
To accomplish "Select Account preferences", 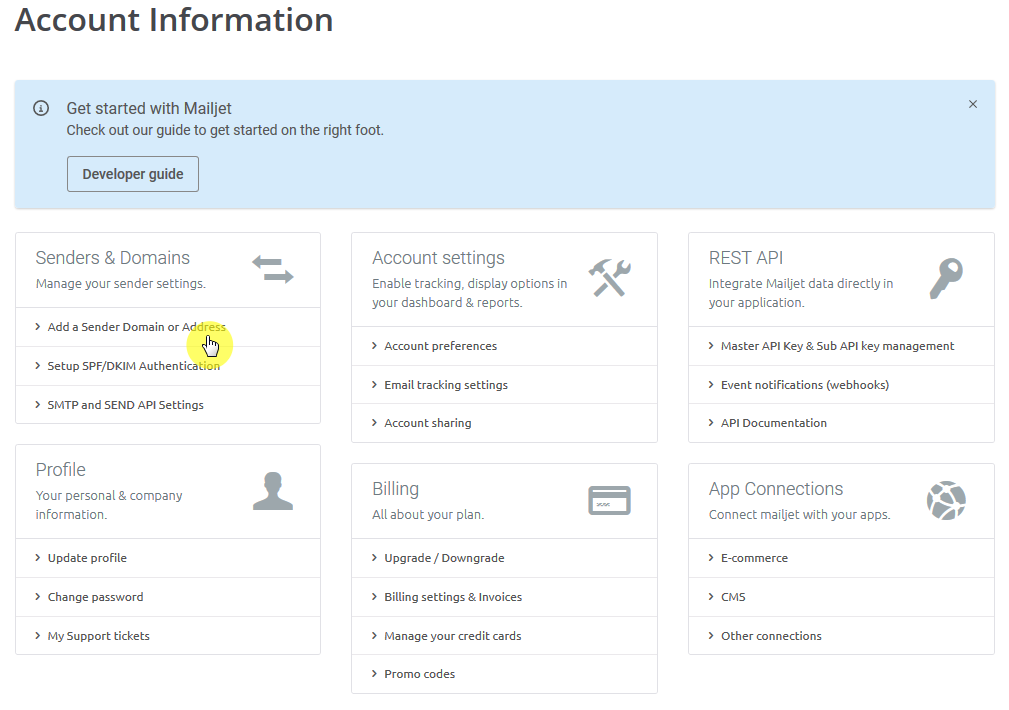I will click(x=440, y=346).
